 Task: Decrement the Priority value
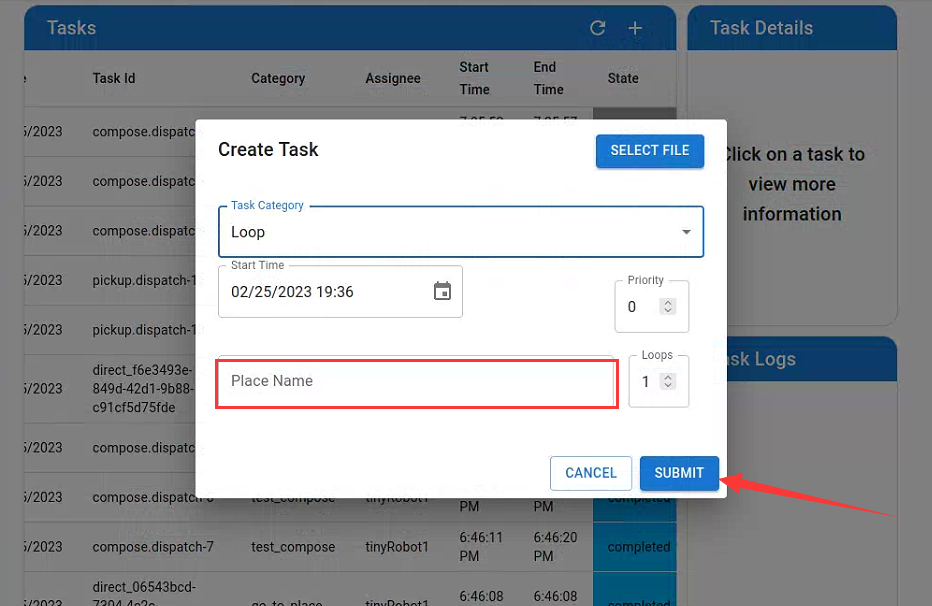666,311
